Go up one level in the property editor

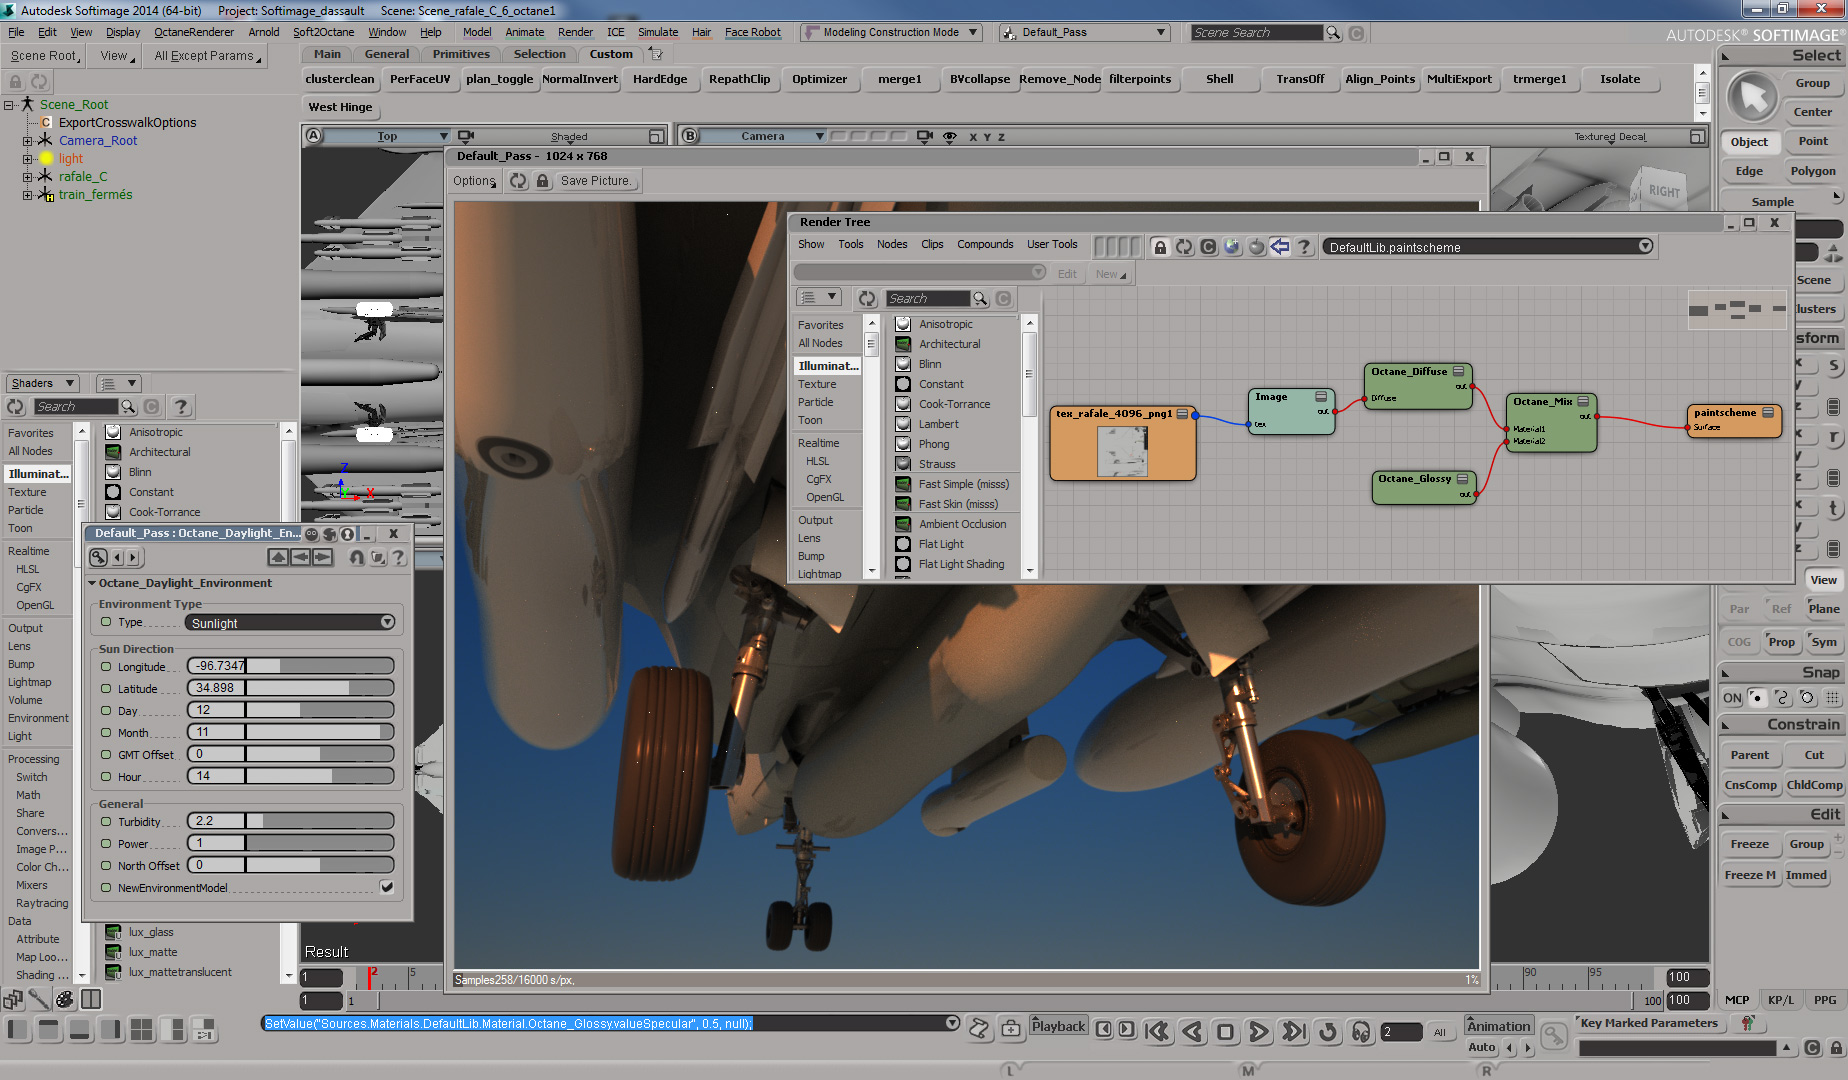[x=278, y=557]
